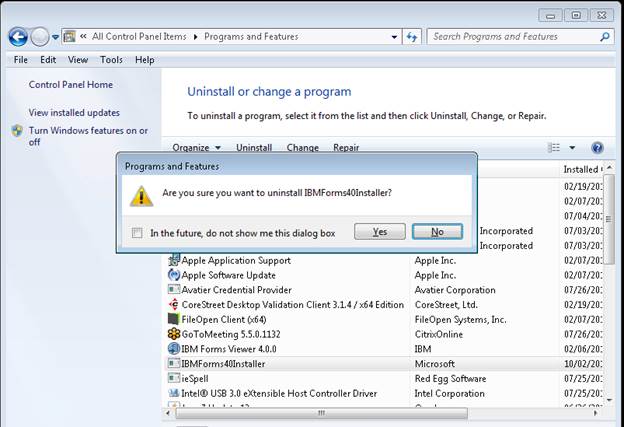
Task: Click the horizontal scrollbar right arrow
Action: point(596,413)
